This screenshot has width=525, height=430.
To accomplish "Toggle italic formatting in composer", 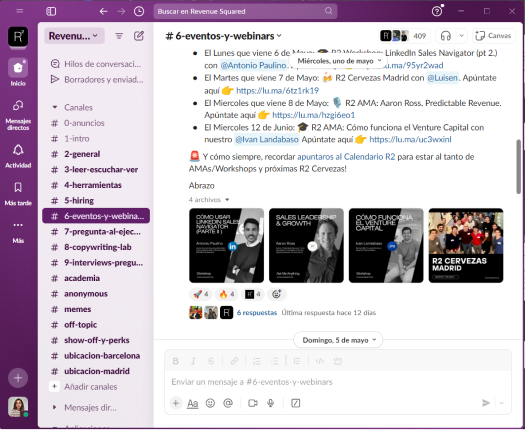I will [x=193, y=361].
